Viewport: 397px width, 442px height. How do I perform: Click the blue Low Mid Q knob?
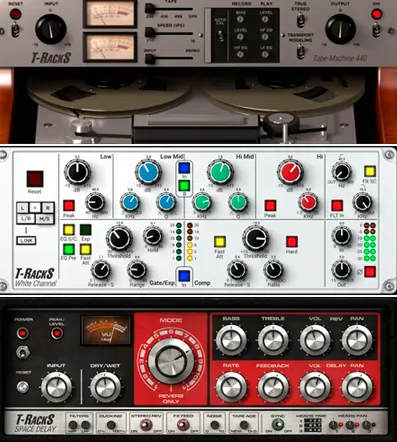[x=166, y=202]
